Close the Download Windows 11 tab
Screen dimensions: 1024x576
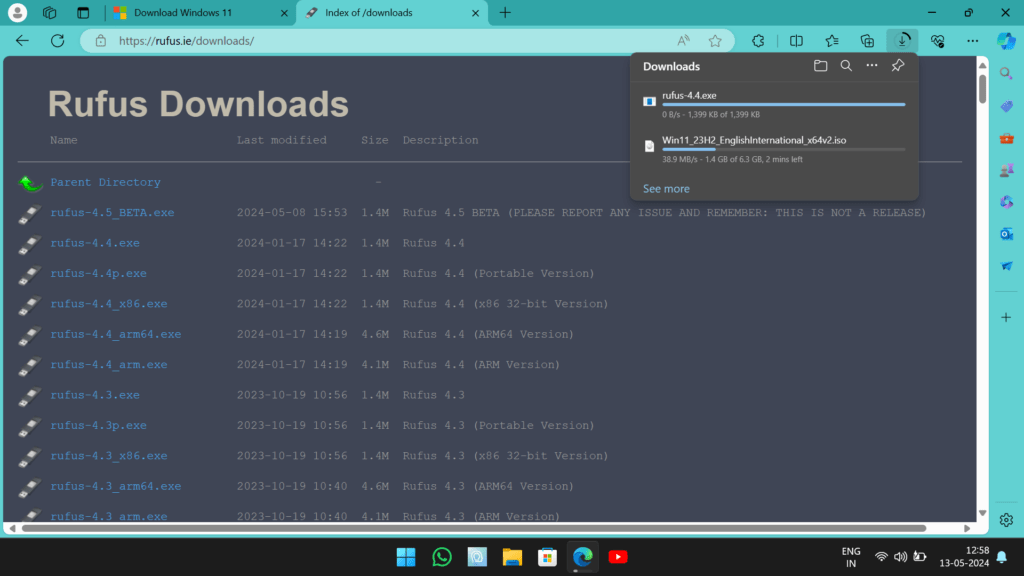[x=284, y=12]
